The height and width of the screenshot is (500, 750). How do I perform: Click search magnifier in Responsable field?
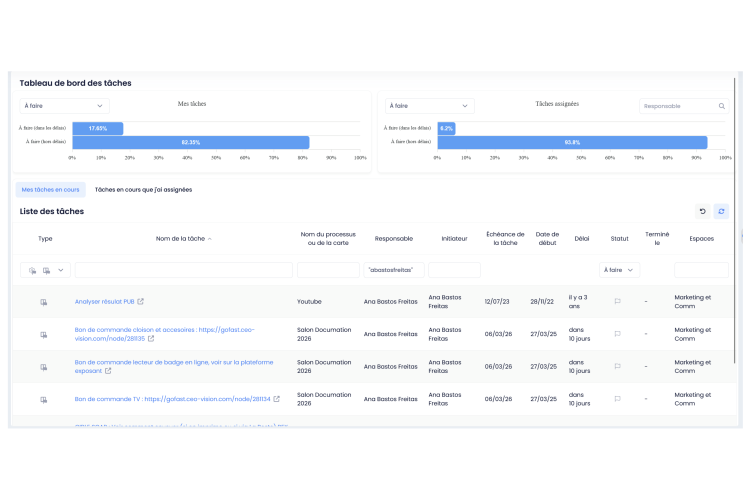point(721,106)
